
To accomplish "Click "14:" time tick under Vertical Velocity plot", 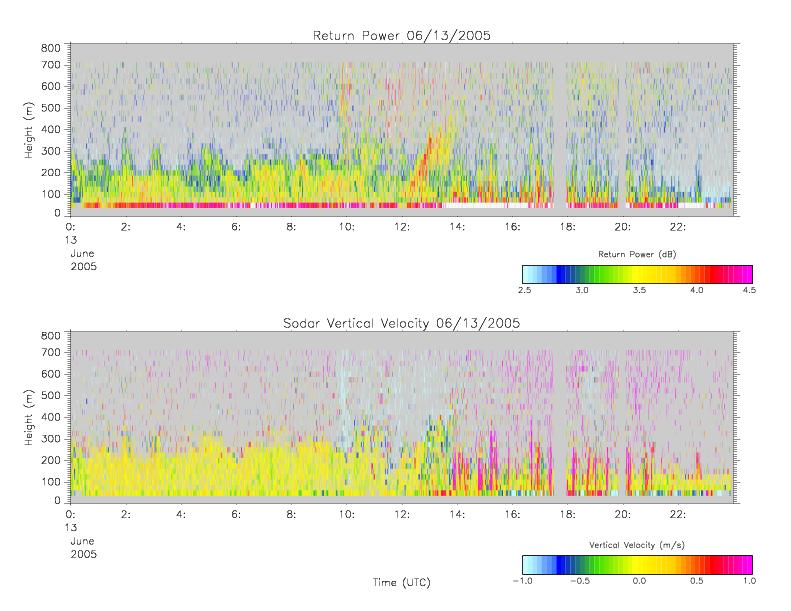I will pyautogui.click(x=457, y=515).
